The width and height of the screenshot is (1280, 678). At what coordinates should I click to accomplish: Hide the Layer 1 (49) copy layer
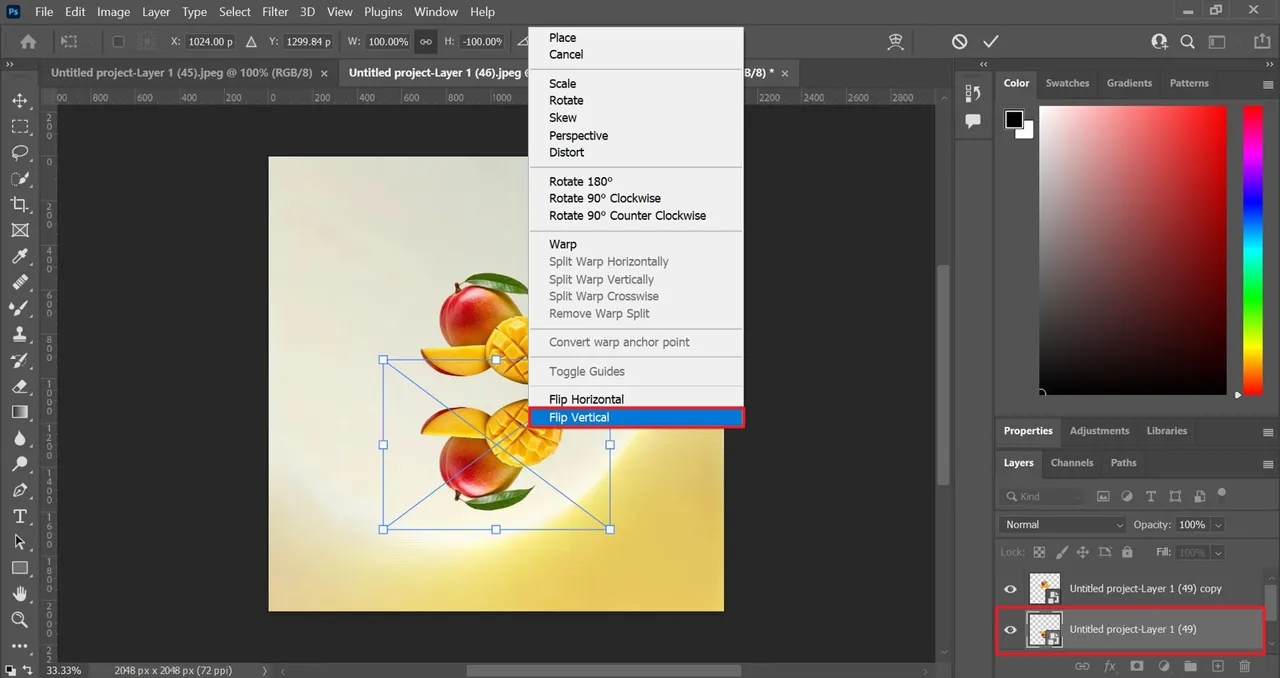[x=1010, y=589]
